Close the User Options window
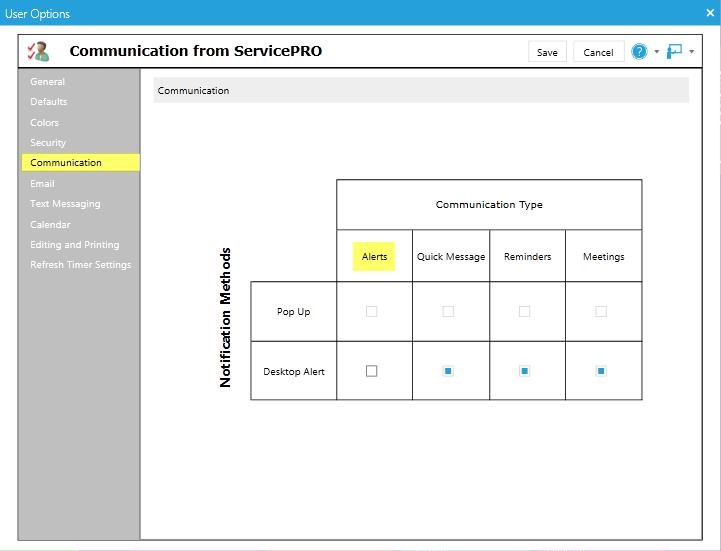This screenshot has height=551, width=721. coord(710,13)
